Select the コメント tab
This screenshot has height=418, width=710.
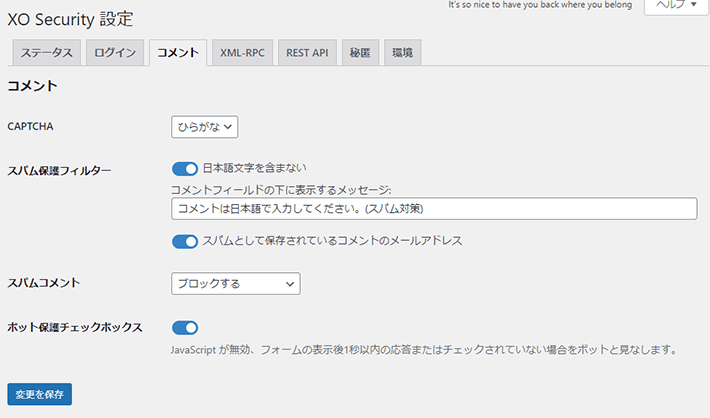(178, 53)
